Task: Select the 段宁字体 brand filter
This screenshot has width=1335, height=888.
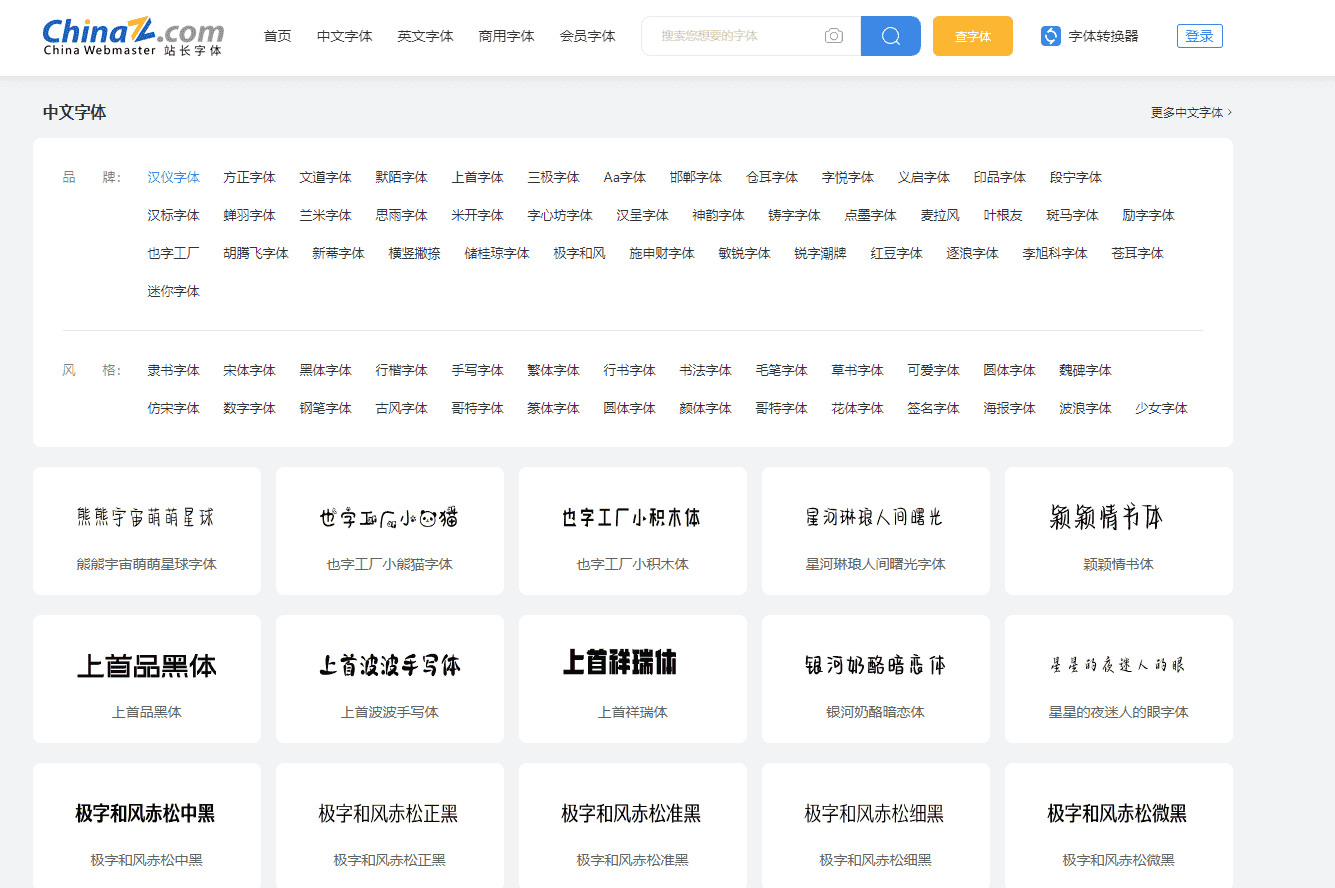Action: (x=1076, y=177)
